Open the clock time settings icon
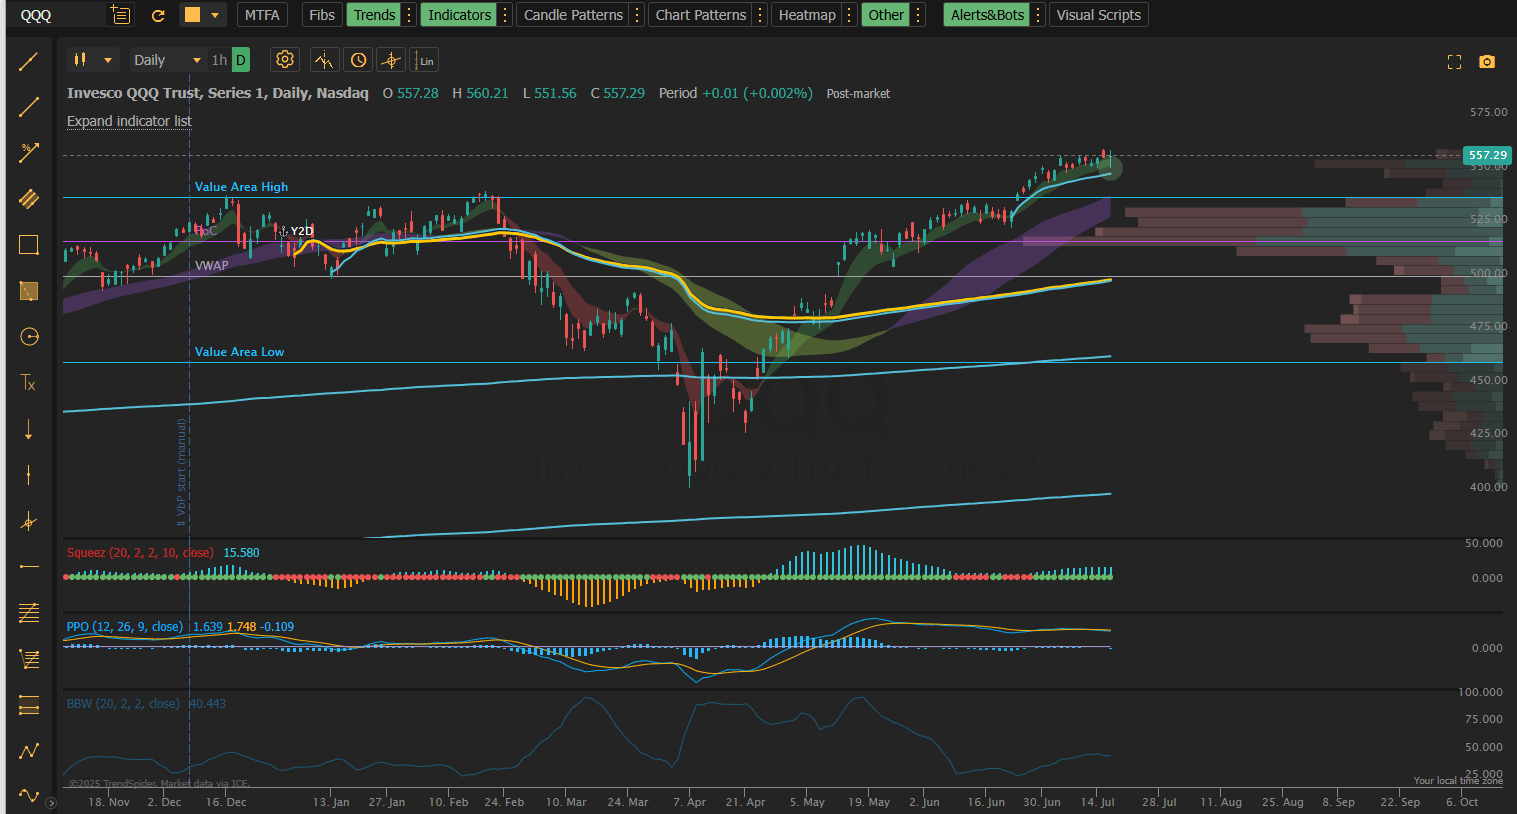 click(358, 60)
